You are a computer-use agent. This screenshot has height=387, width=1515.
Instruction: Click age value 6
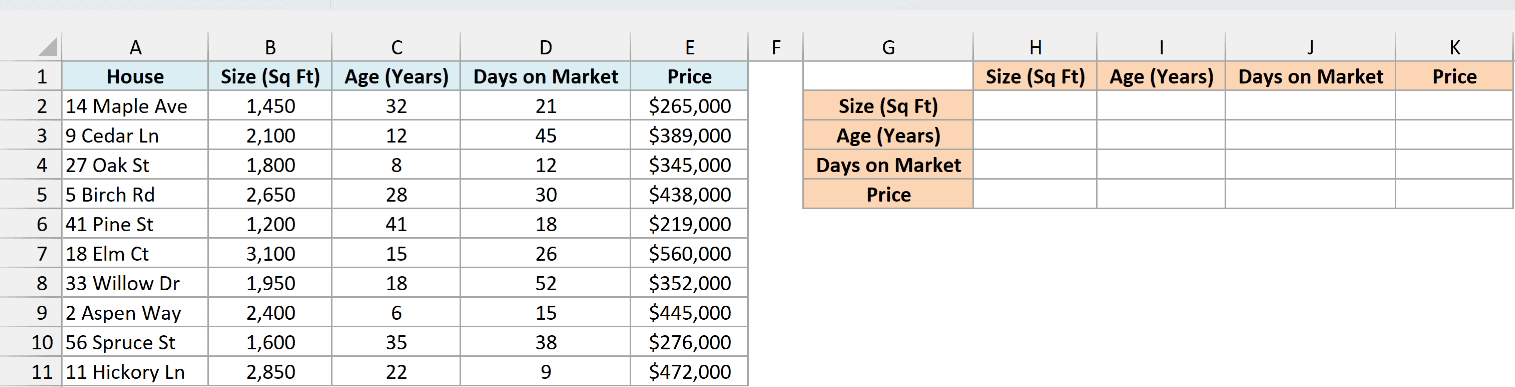396,313
